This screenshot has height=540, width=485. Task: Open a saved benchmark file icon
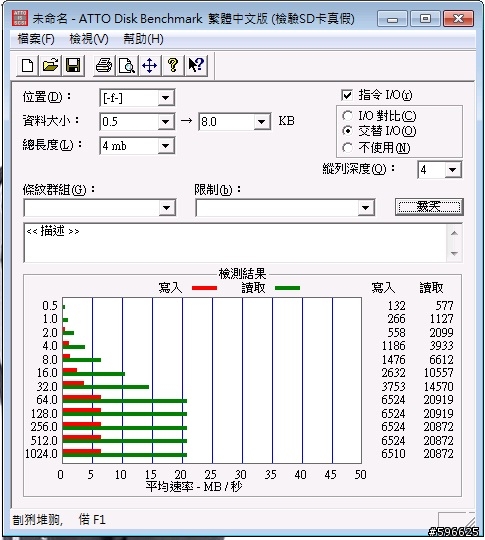[50, 65]
